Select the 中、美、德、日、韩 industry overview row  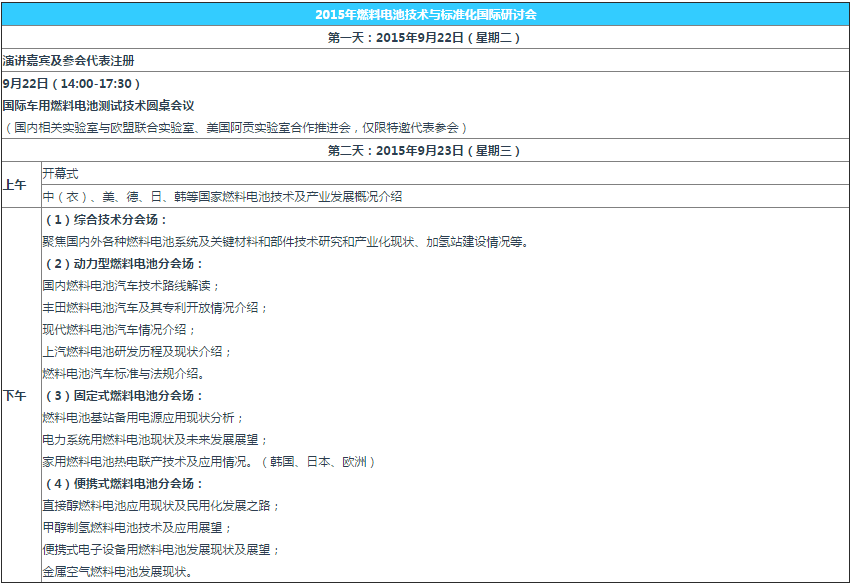coord(222,196)
